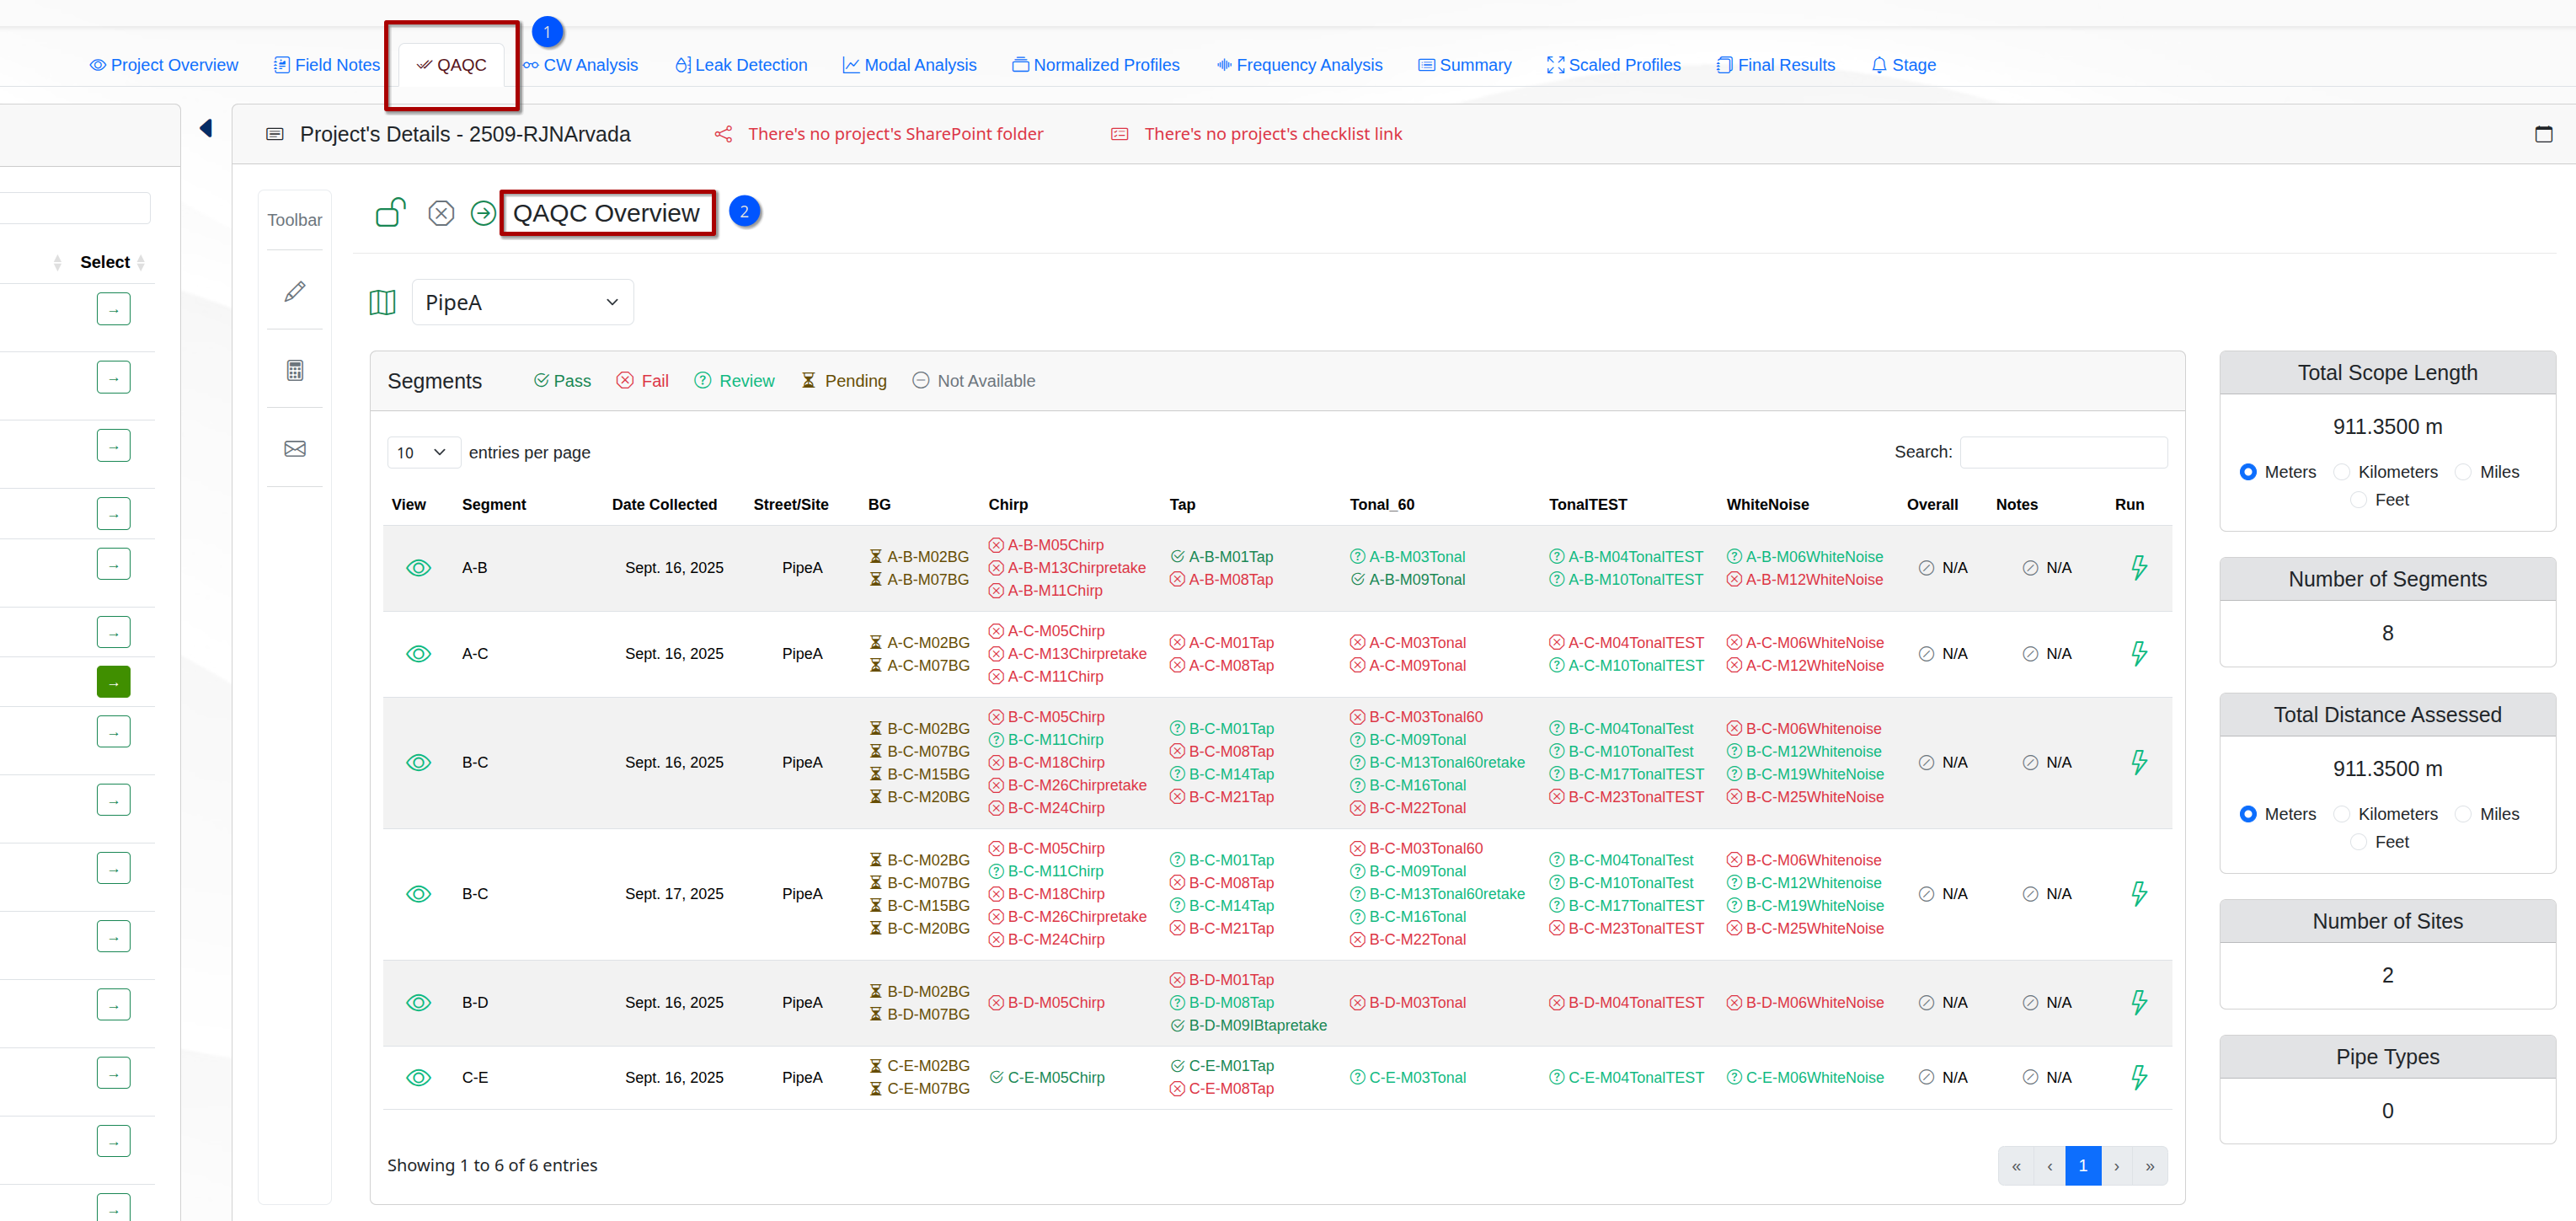Click the envelope mail icon in Toolbar
2576x1221 pixels.
coord(294,448)
